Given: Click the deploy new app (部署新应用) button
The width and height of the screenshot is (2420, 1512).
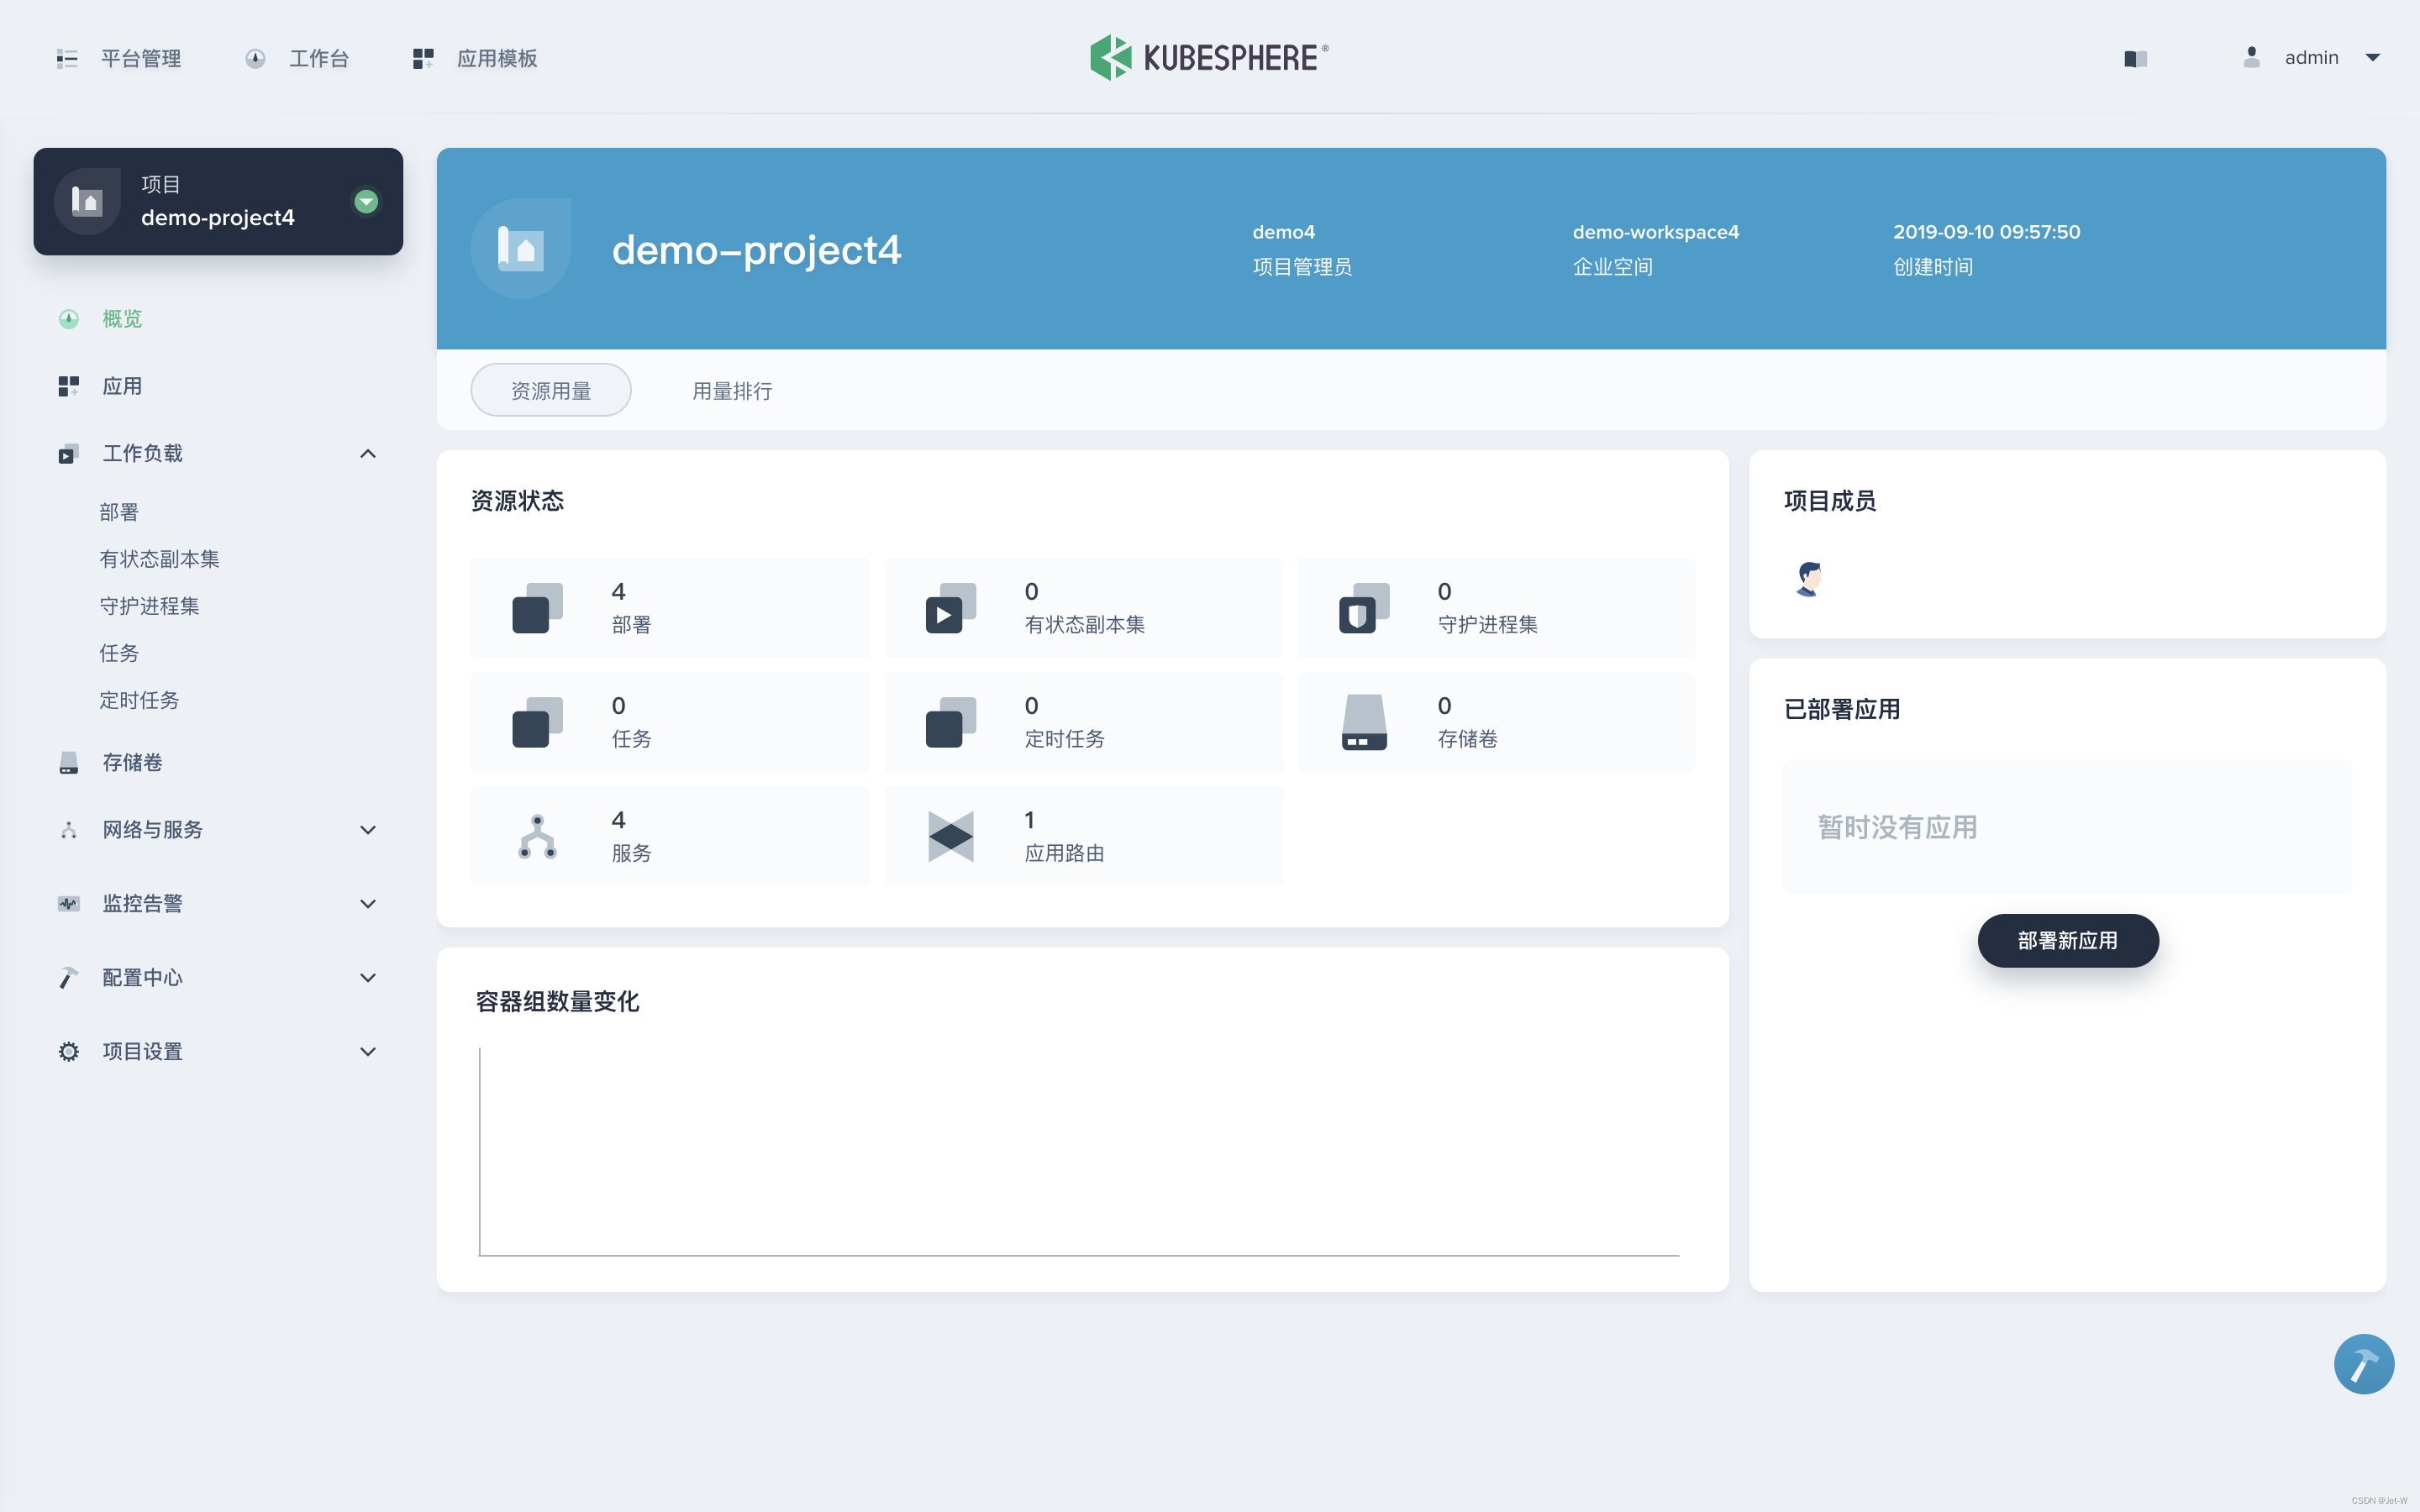Looking at the screenshot, I should [x=2067, y=940].
